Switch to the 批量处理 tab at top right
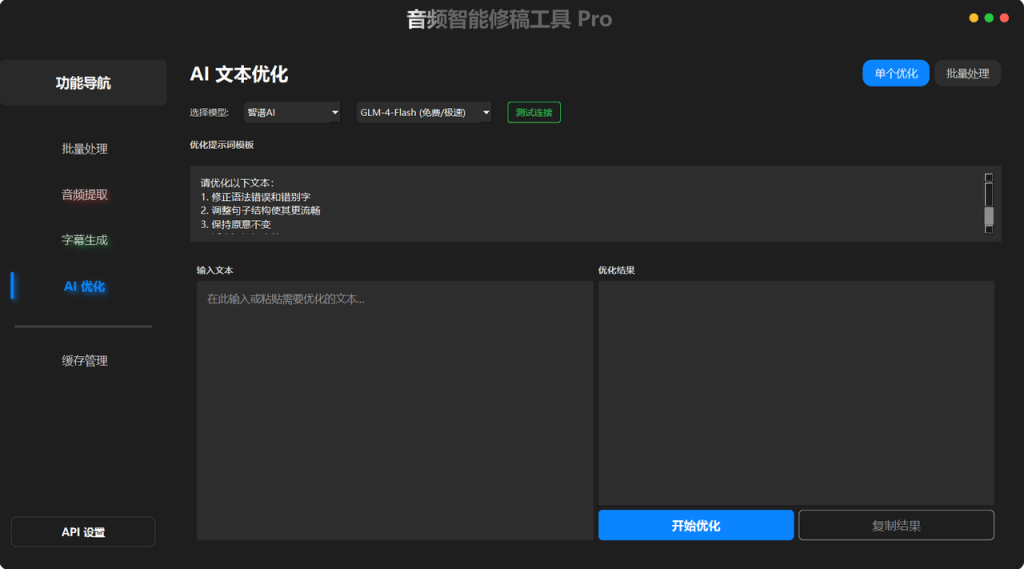The width and height of the screenshot is (1024, 569). point(967,73)
